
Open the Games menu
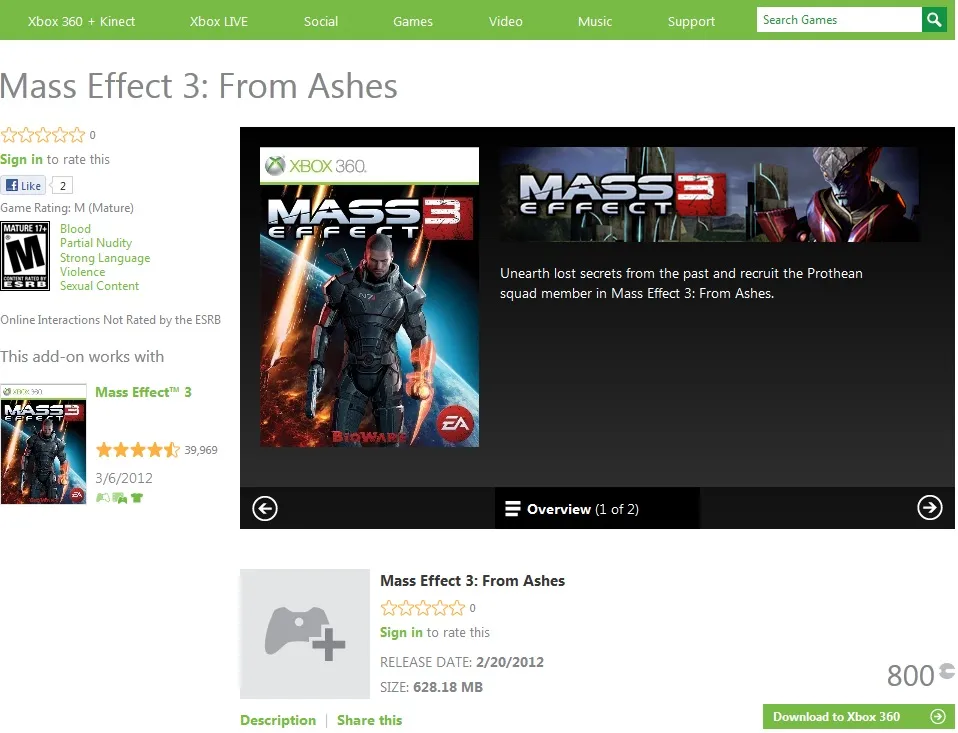tap(413, 21)
